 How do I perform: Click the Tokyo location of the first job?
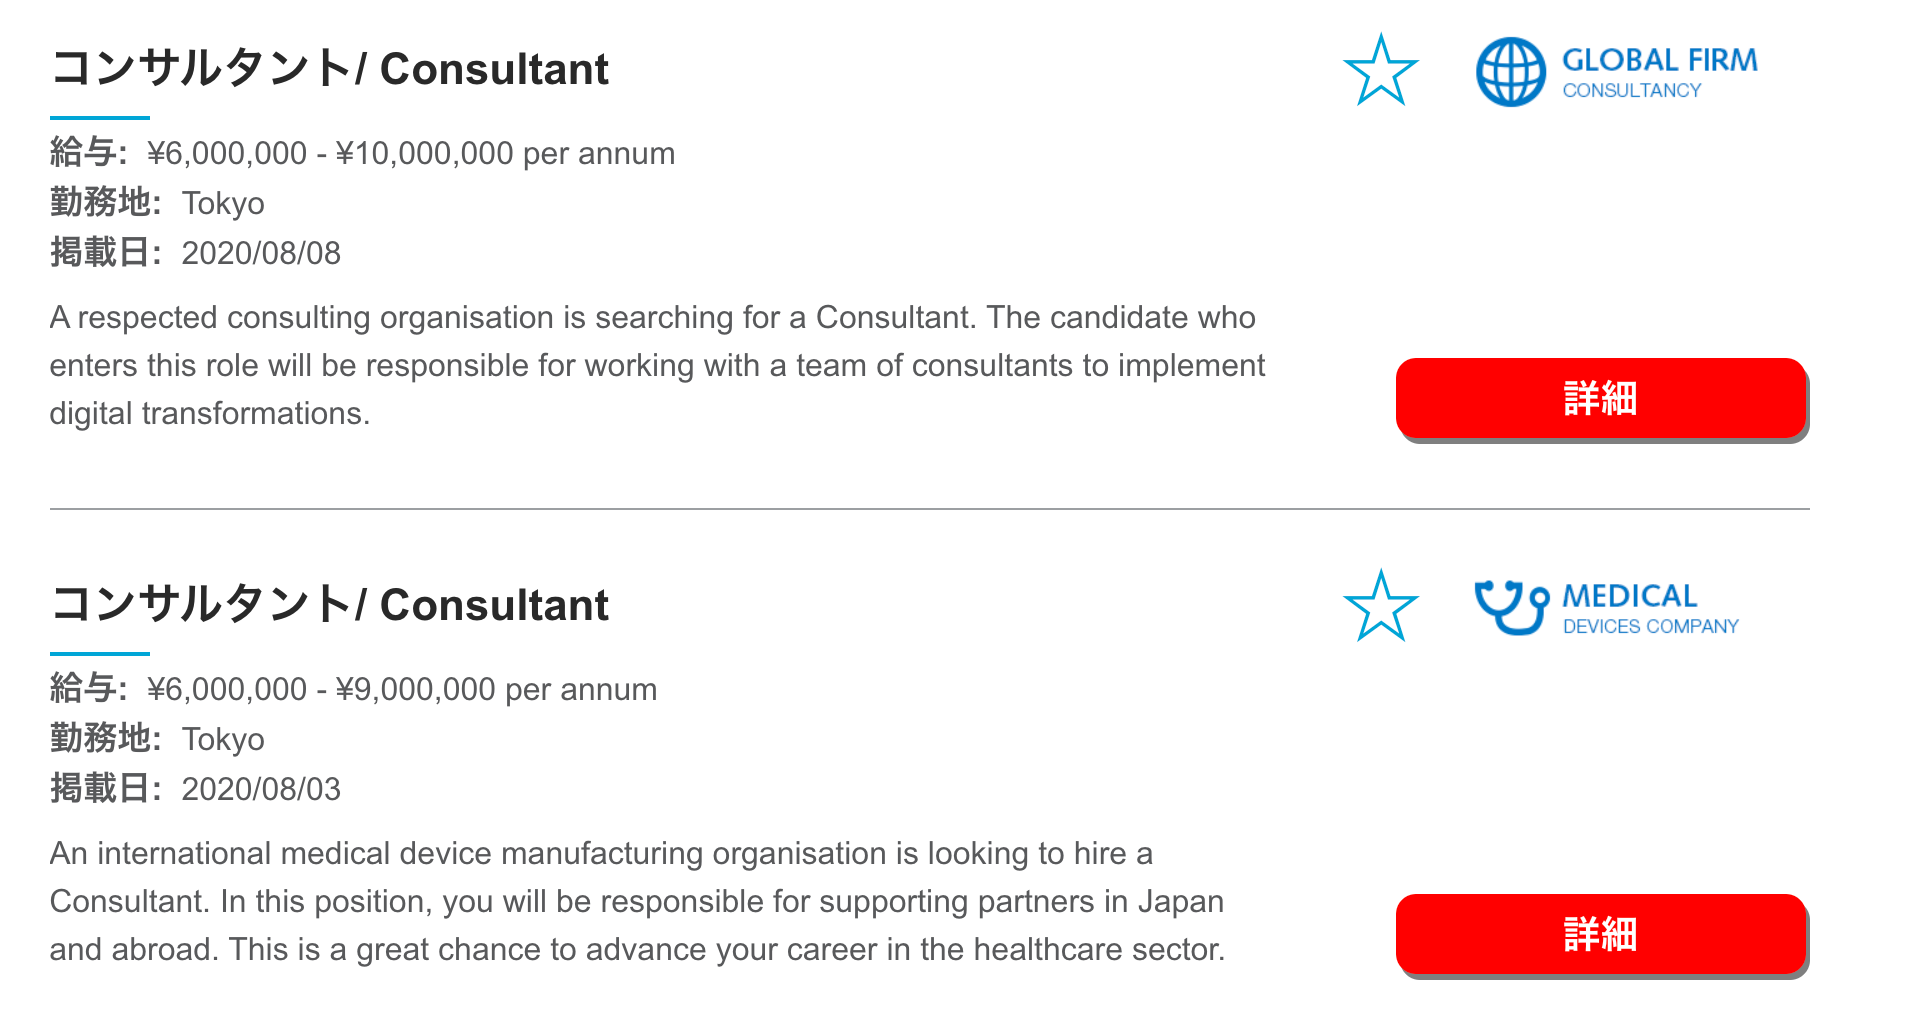pyautogui.click(x=223, y=204)
